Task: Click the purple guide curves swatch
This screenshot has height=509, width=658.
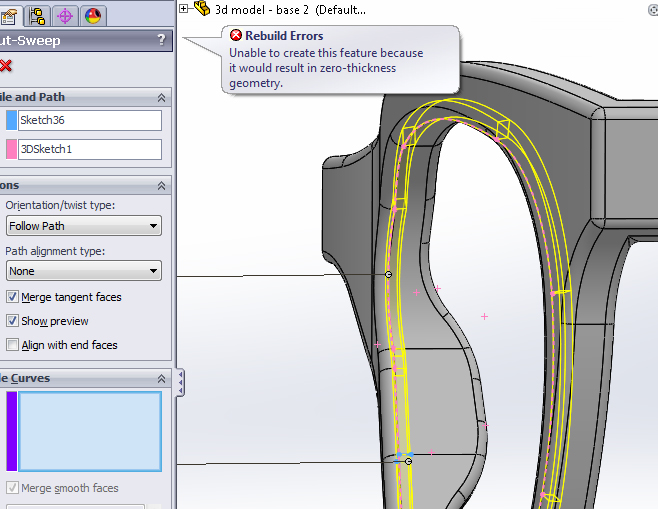Action: click(x=11, y=431)
